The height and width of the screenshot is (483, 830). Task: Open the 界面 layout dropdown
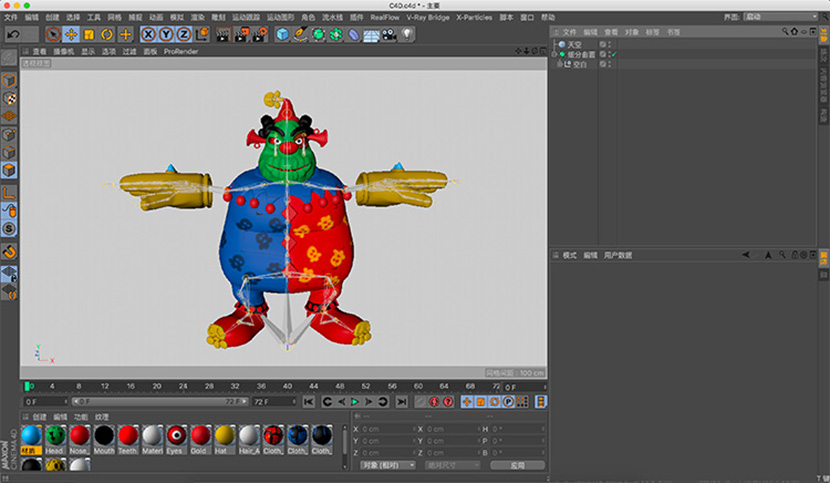[x=780, y=17]
